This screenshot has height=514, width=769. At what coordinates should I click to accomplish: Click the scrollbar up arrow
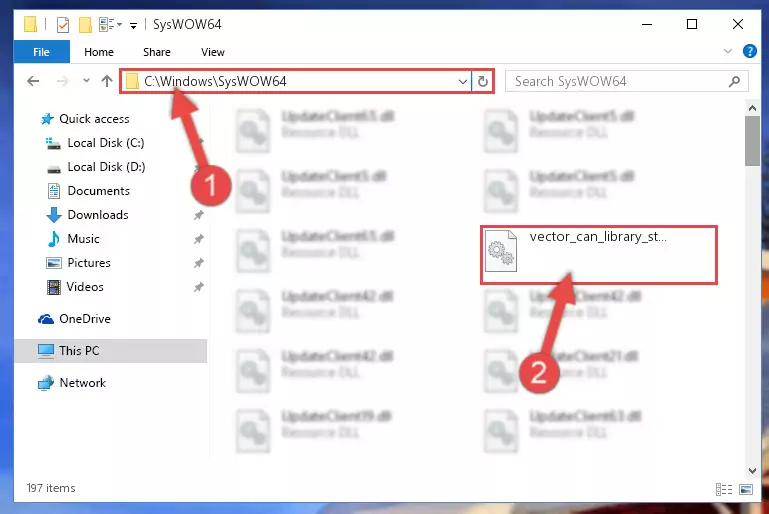coord(752,107)
